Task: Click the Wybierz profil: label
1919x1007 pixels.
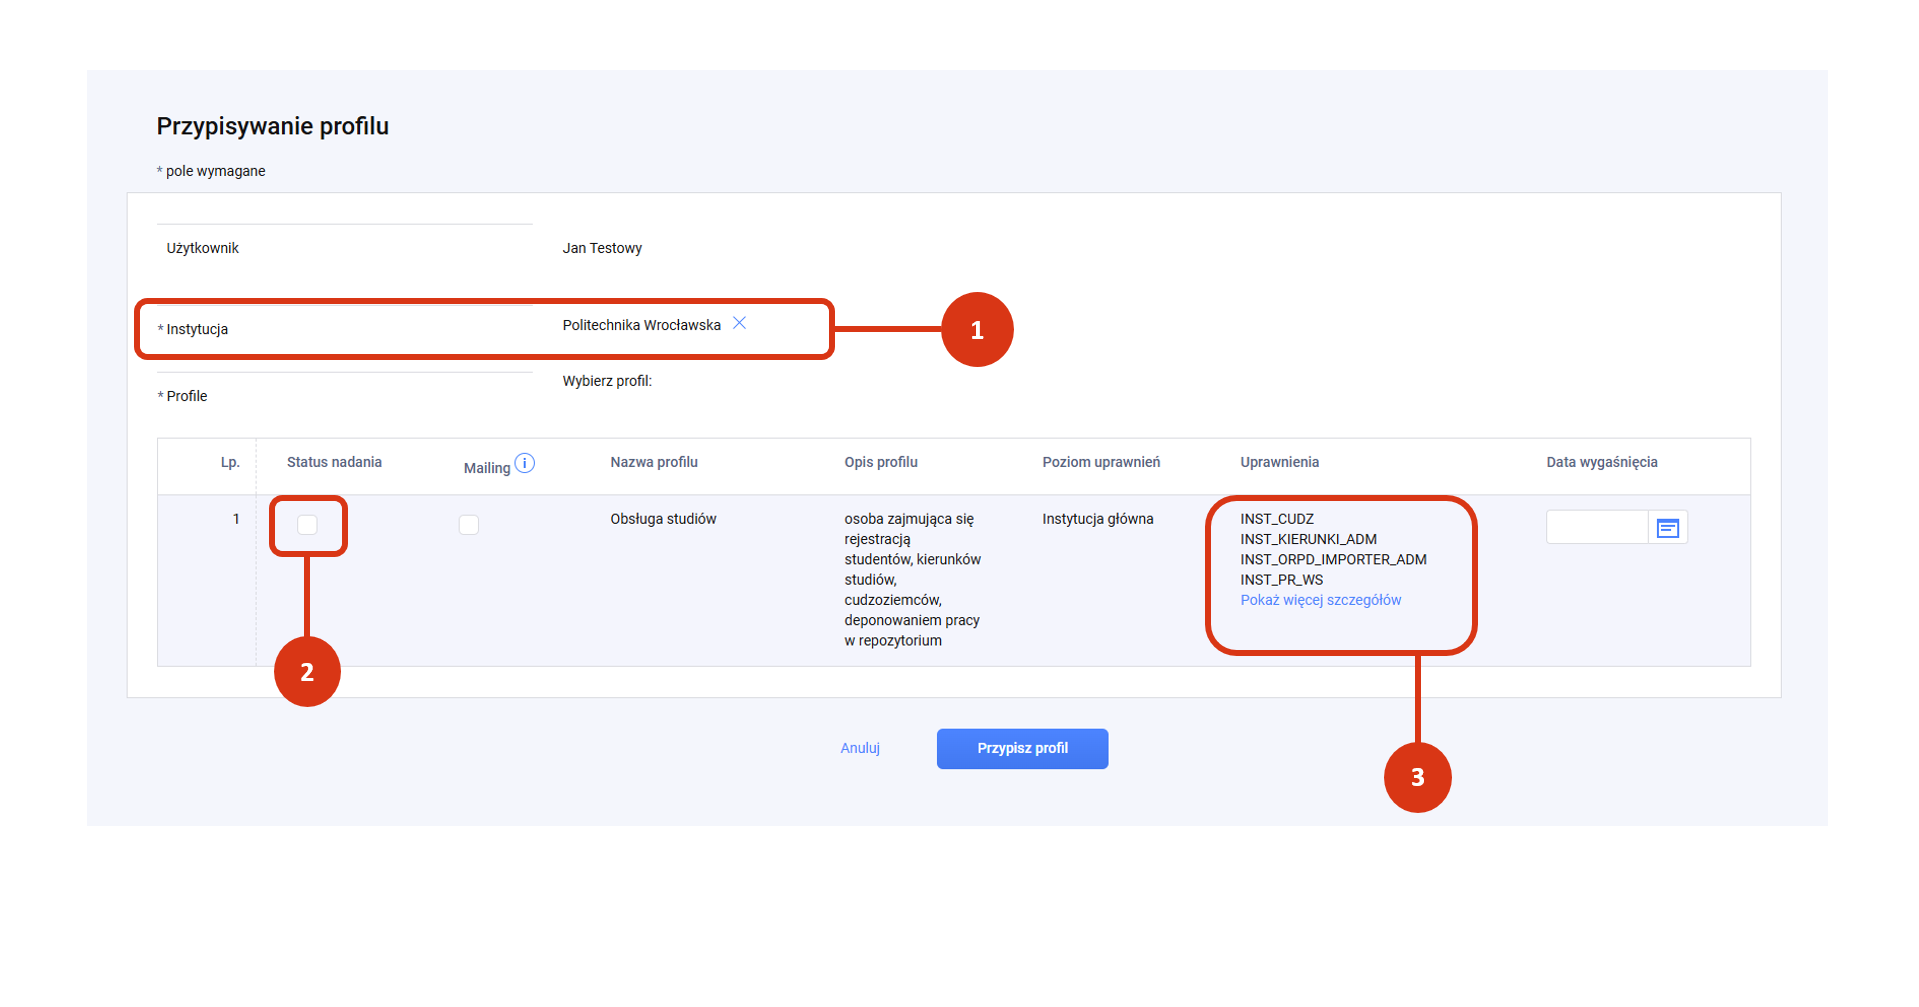Action: click(607, 381)
